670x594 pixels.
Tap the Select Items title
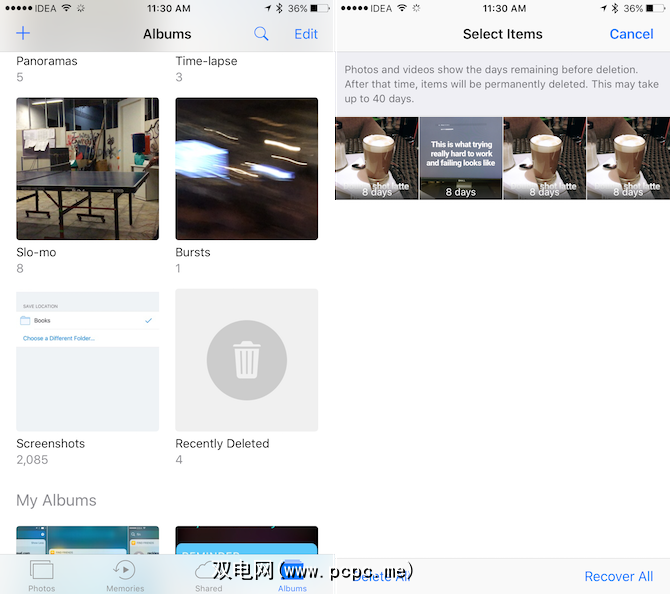pos(502,34)
